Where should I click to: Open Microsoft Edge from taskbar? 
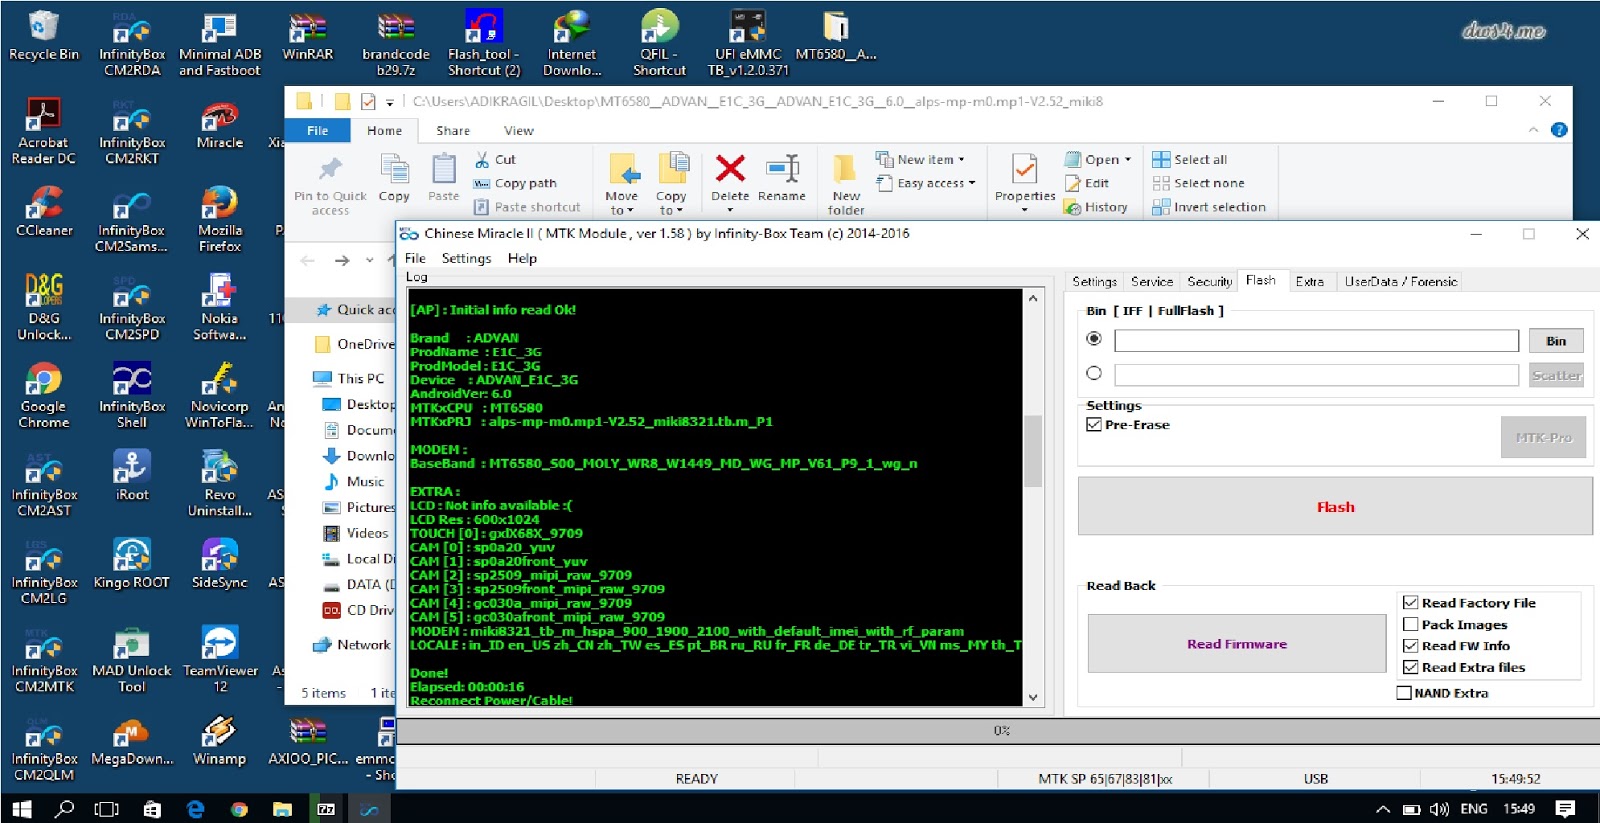coord(195,808)
